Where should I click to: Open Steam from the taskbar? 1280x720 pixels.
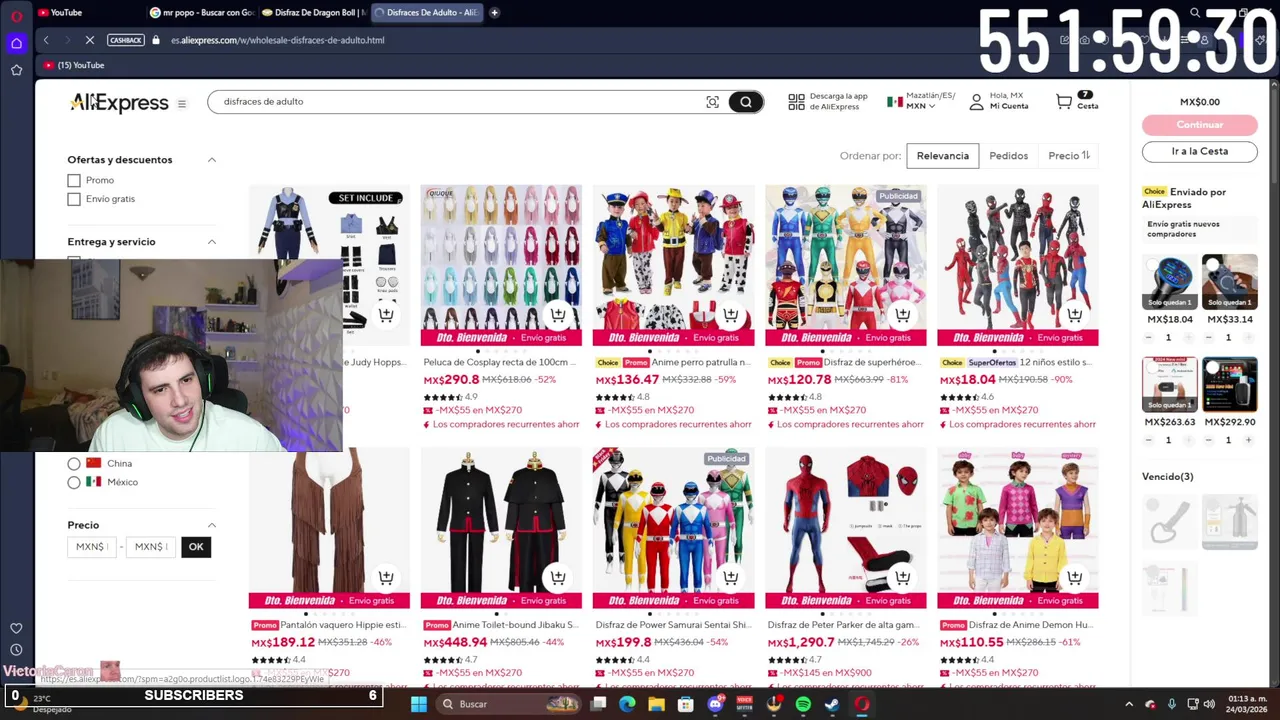[x=832, y=704]
